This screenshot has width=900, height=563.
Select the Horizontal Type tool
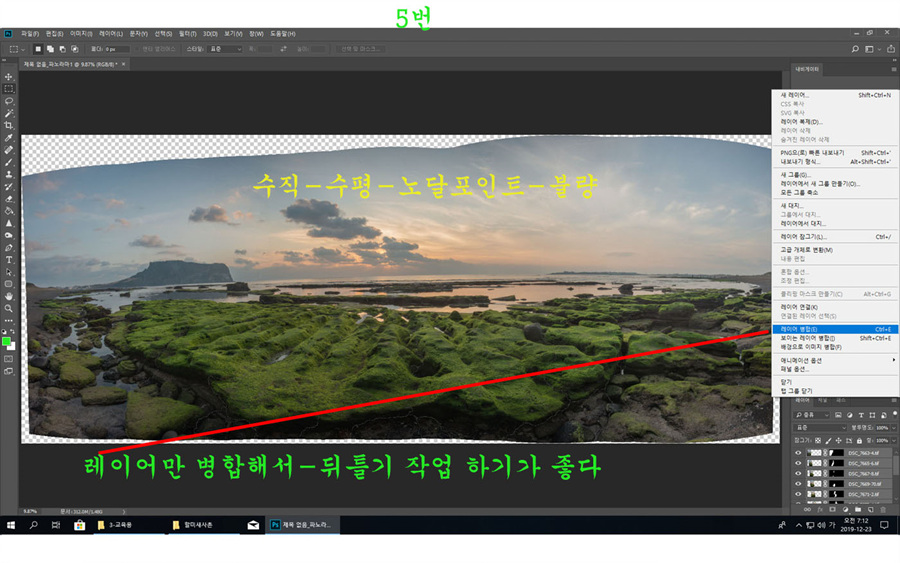pyautogui.click(x=9, y=260)
